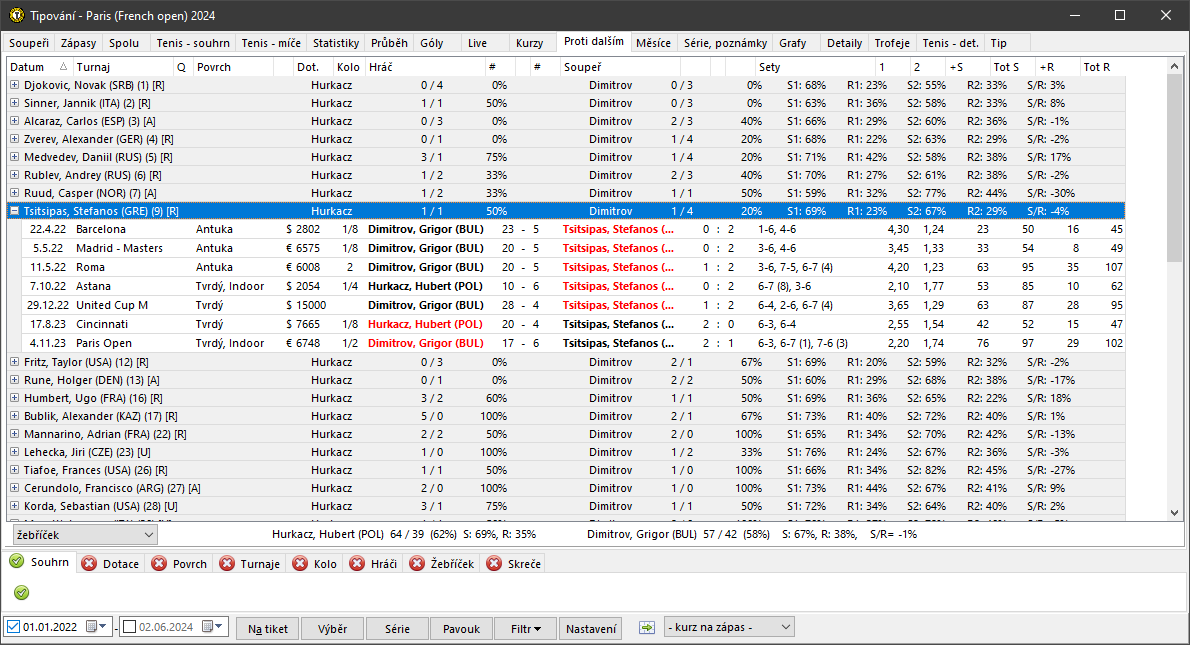Enable the end date 02.06.2024 checkbox
The height and width of the screenshot is (645, 1190).
click(129, 627)
